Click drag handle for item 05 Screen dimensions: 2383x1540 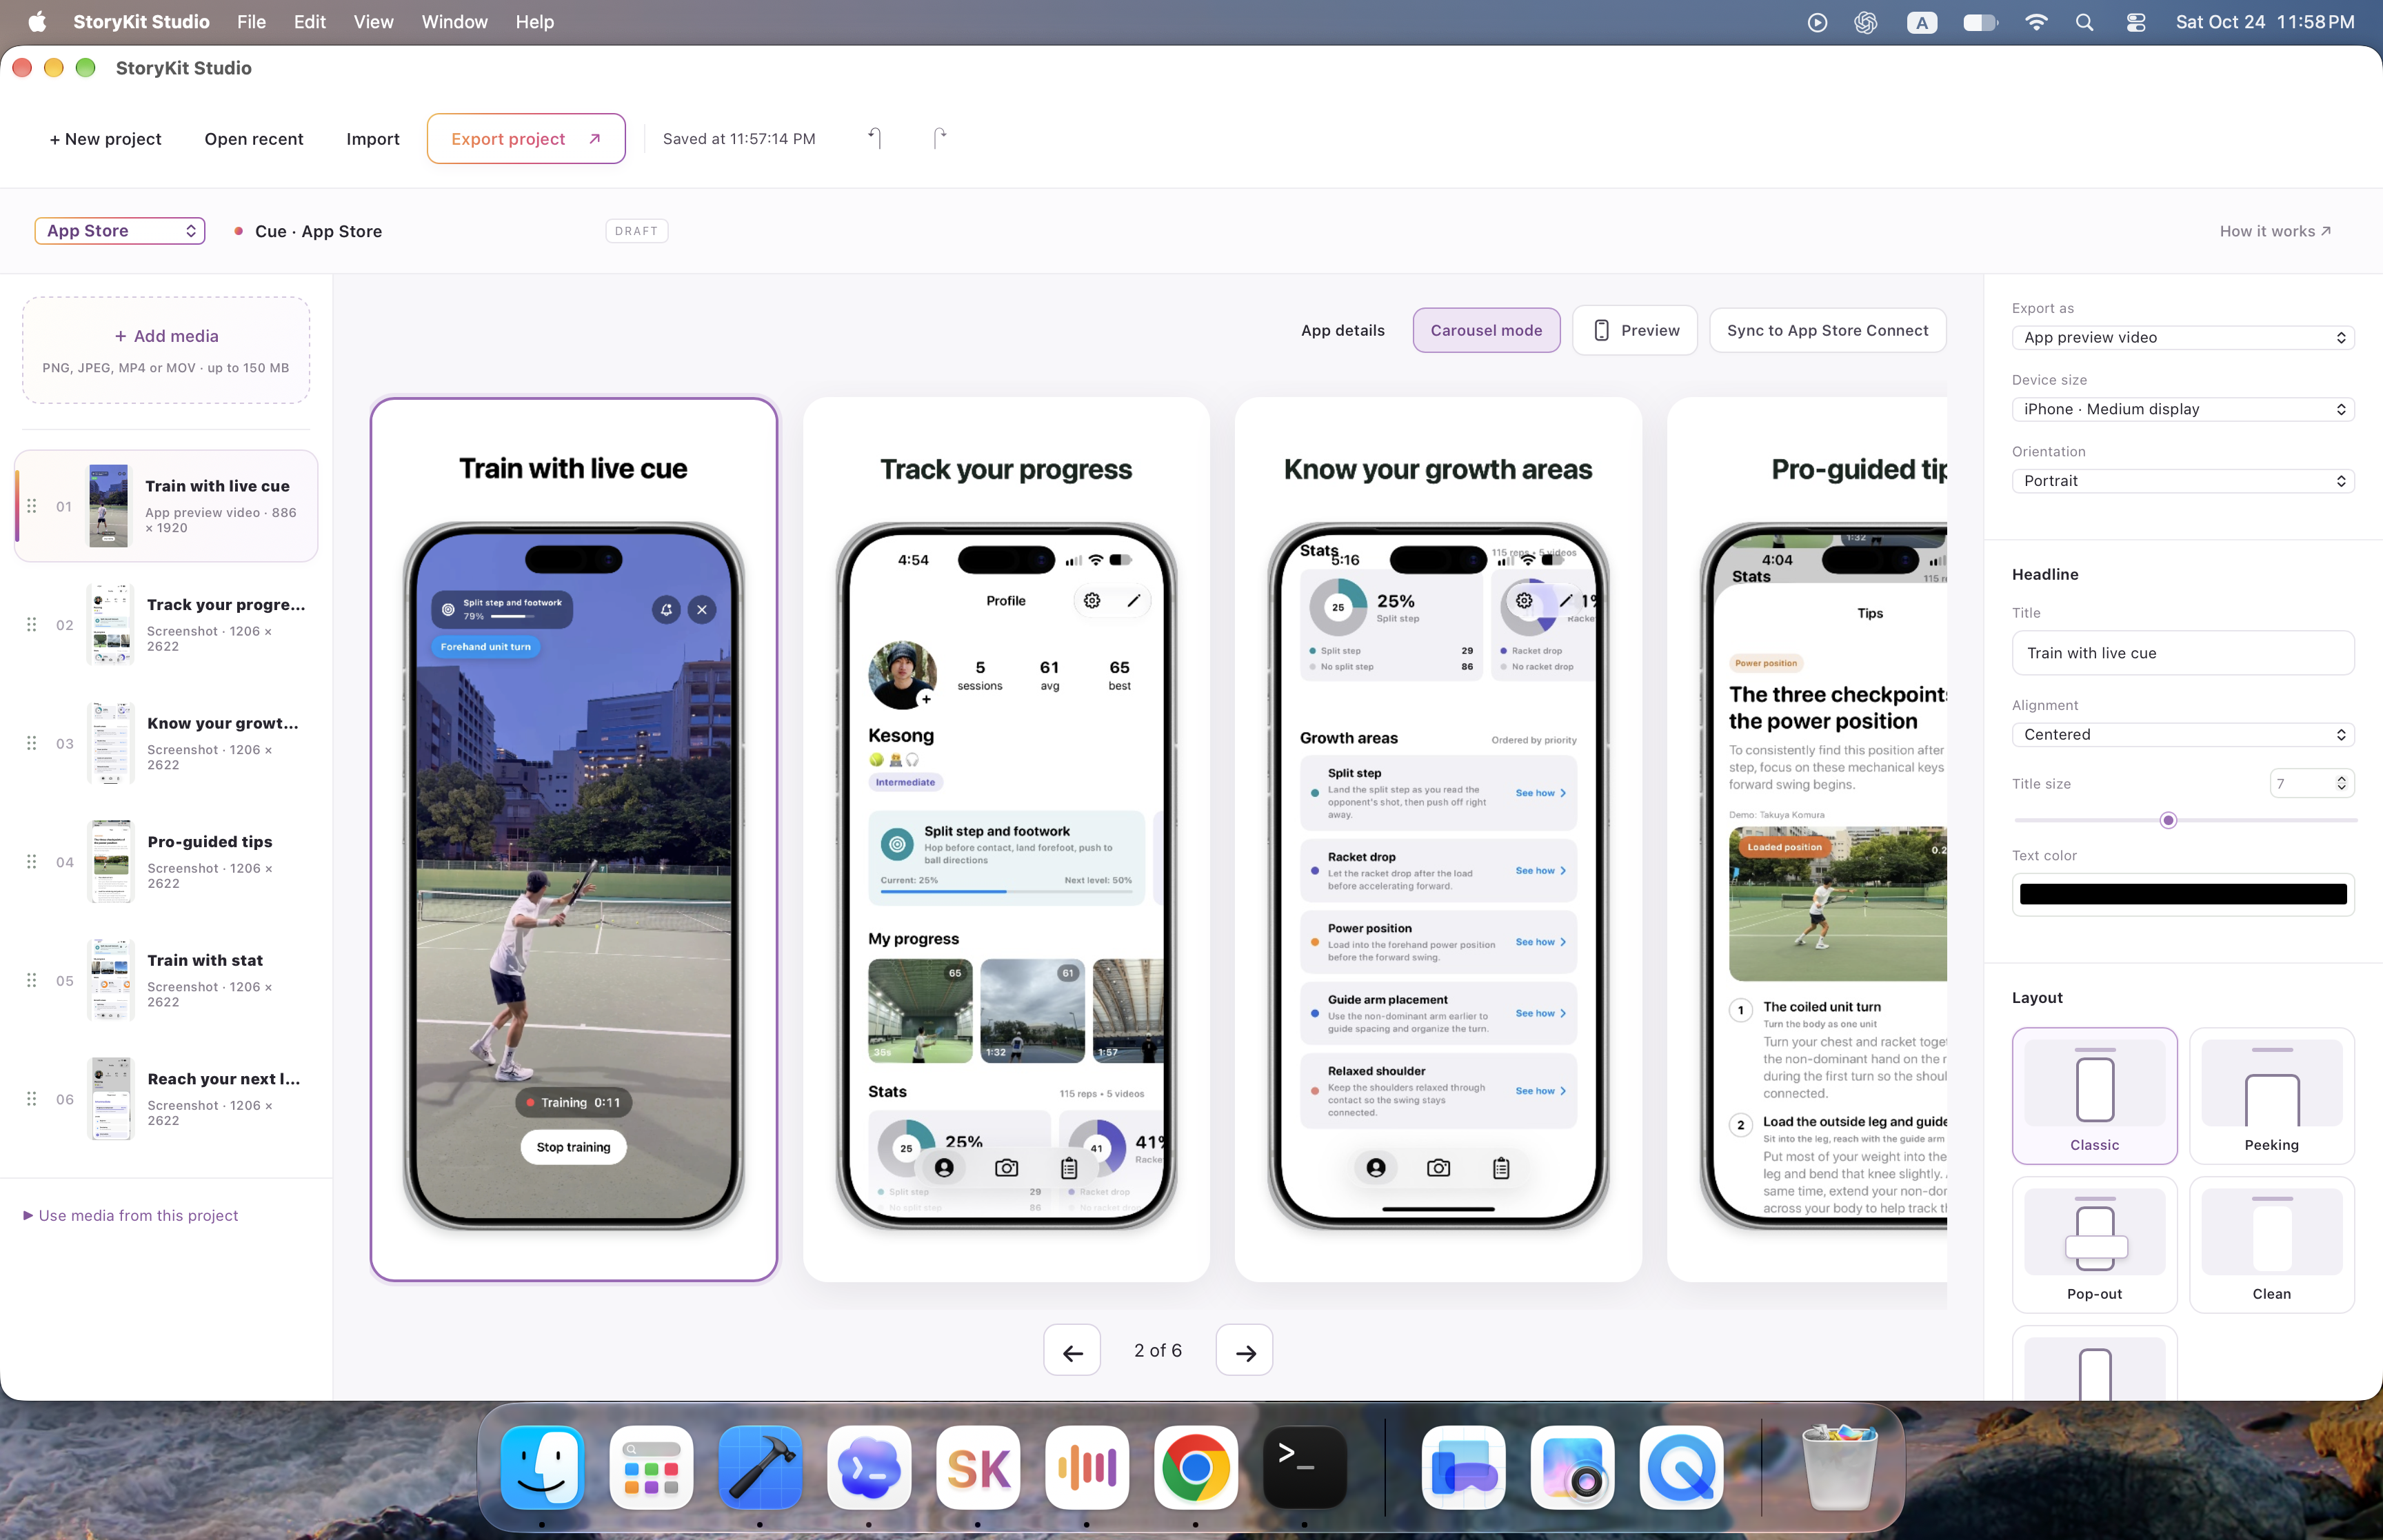pyautogui.click(x=32, y=980)
